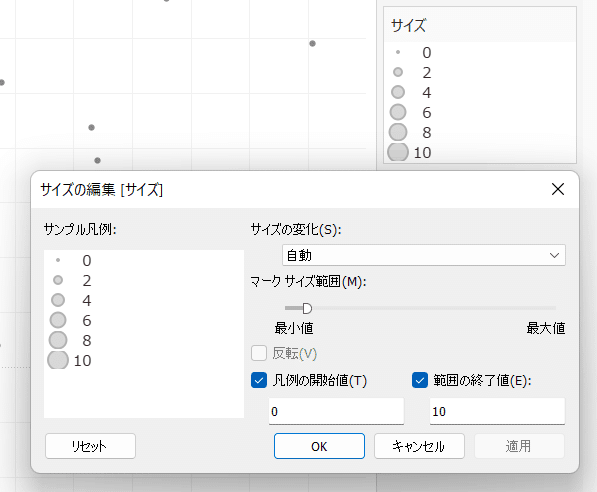This screenshot has width=597, height=492.
Task: Confirm with the OK button
Action: click(319, 446)
